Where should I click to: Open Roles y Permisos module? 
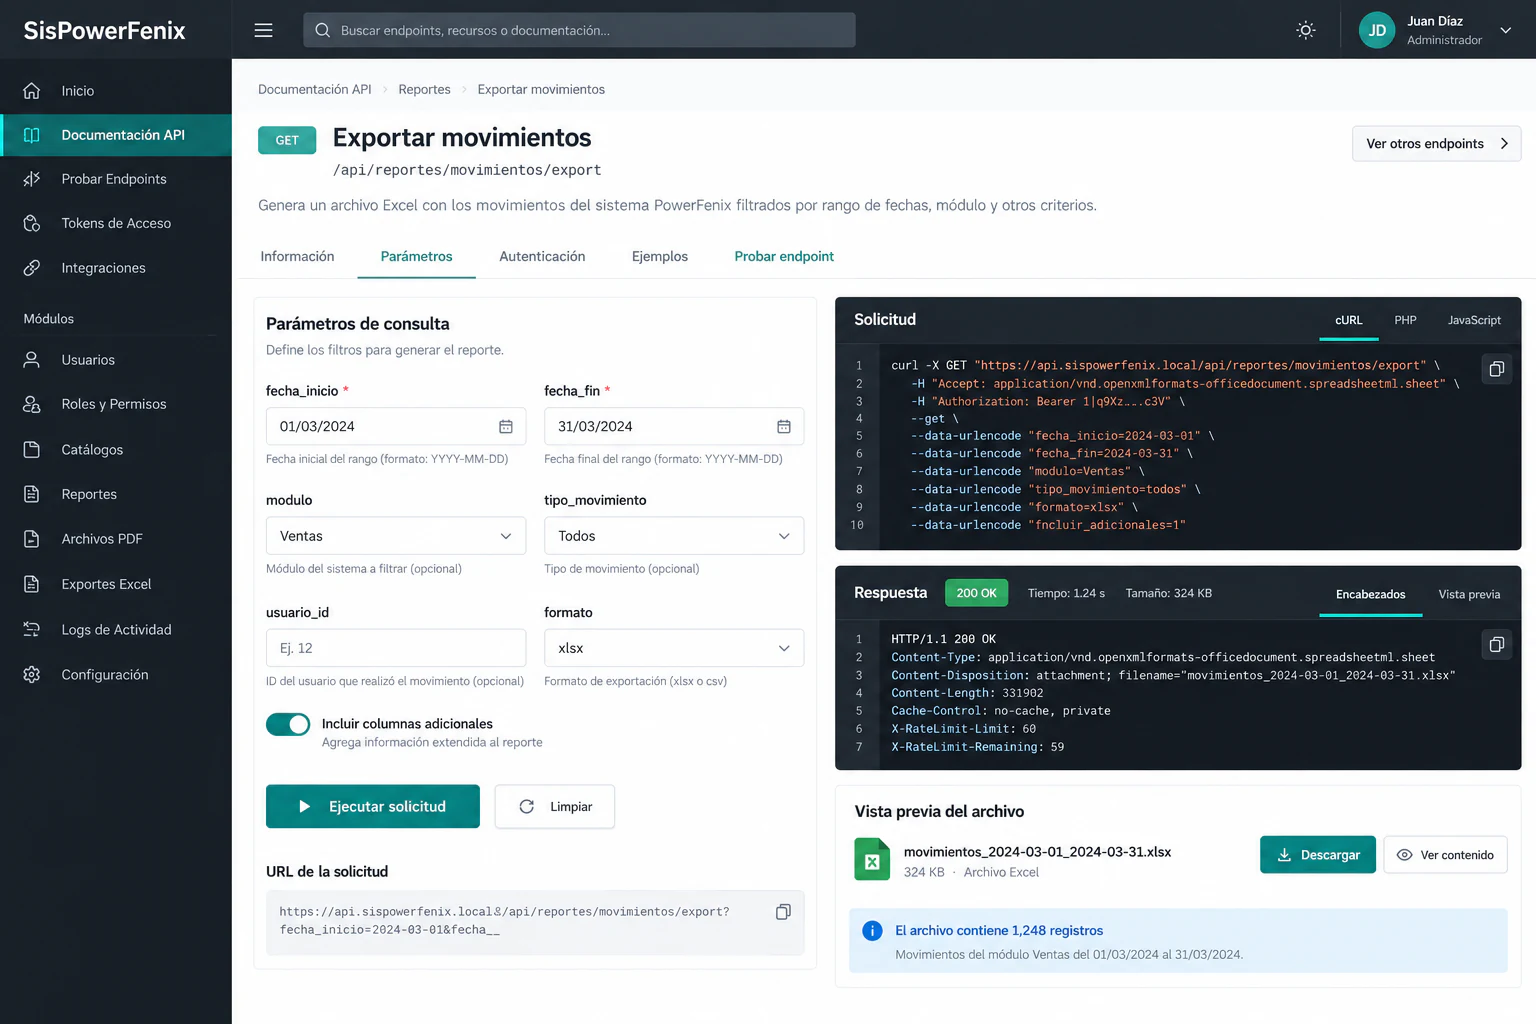[116, 404]
